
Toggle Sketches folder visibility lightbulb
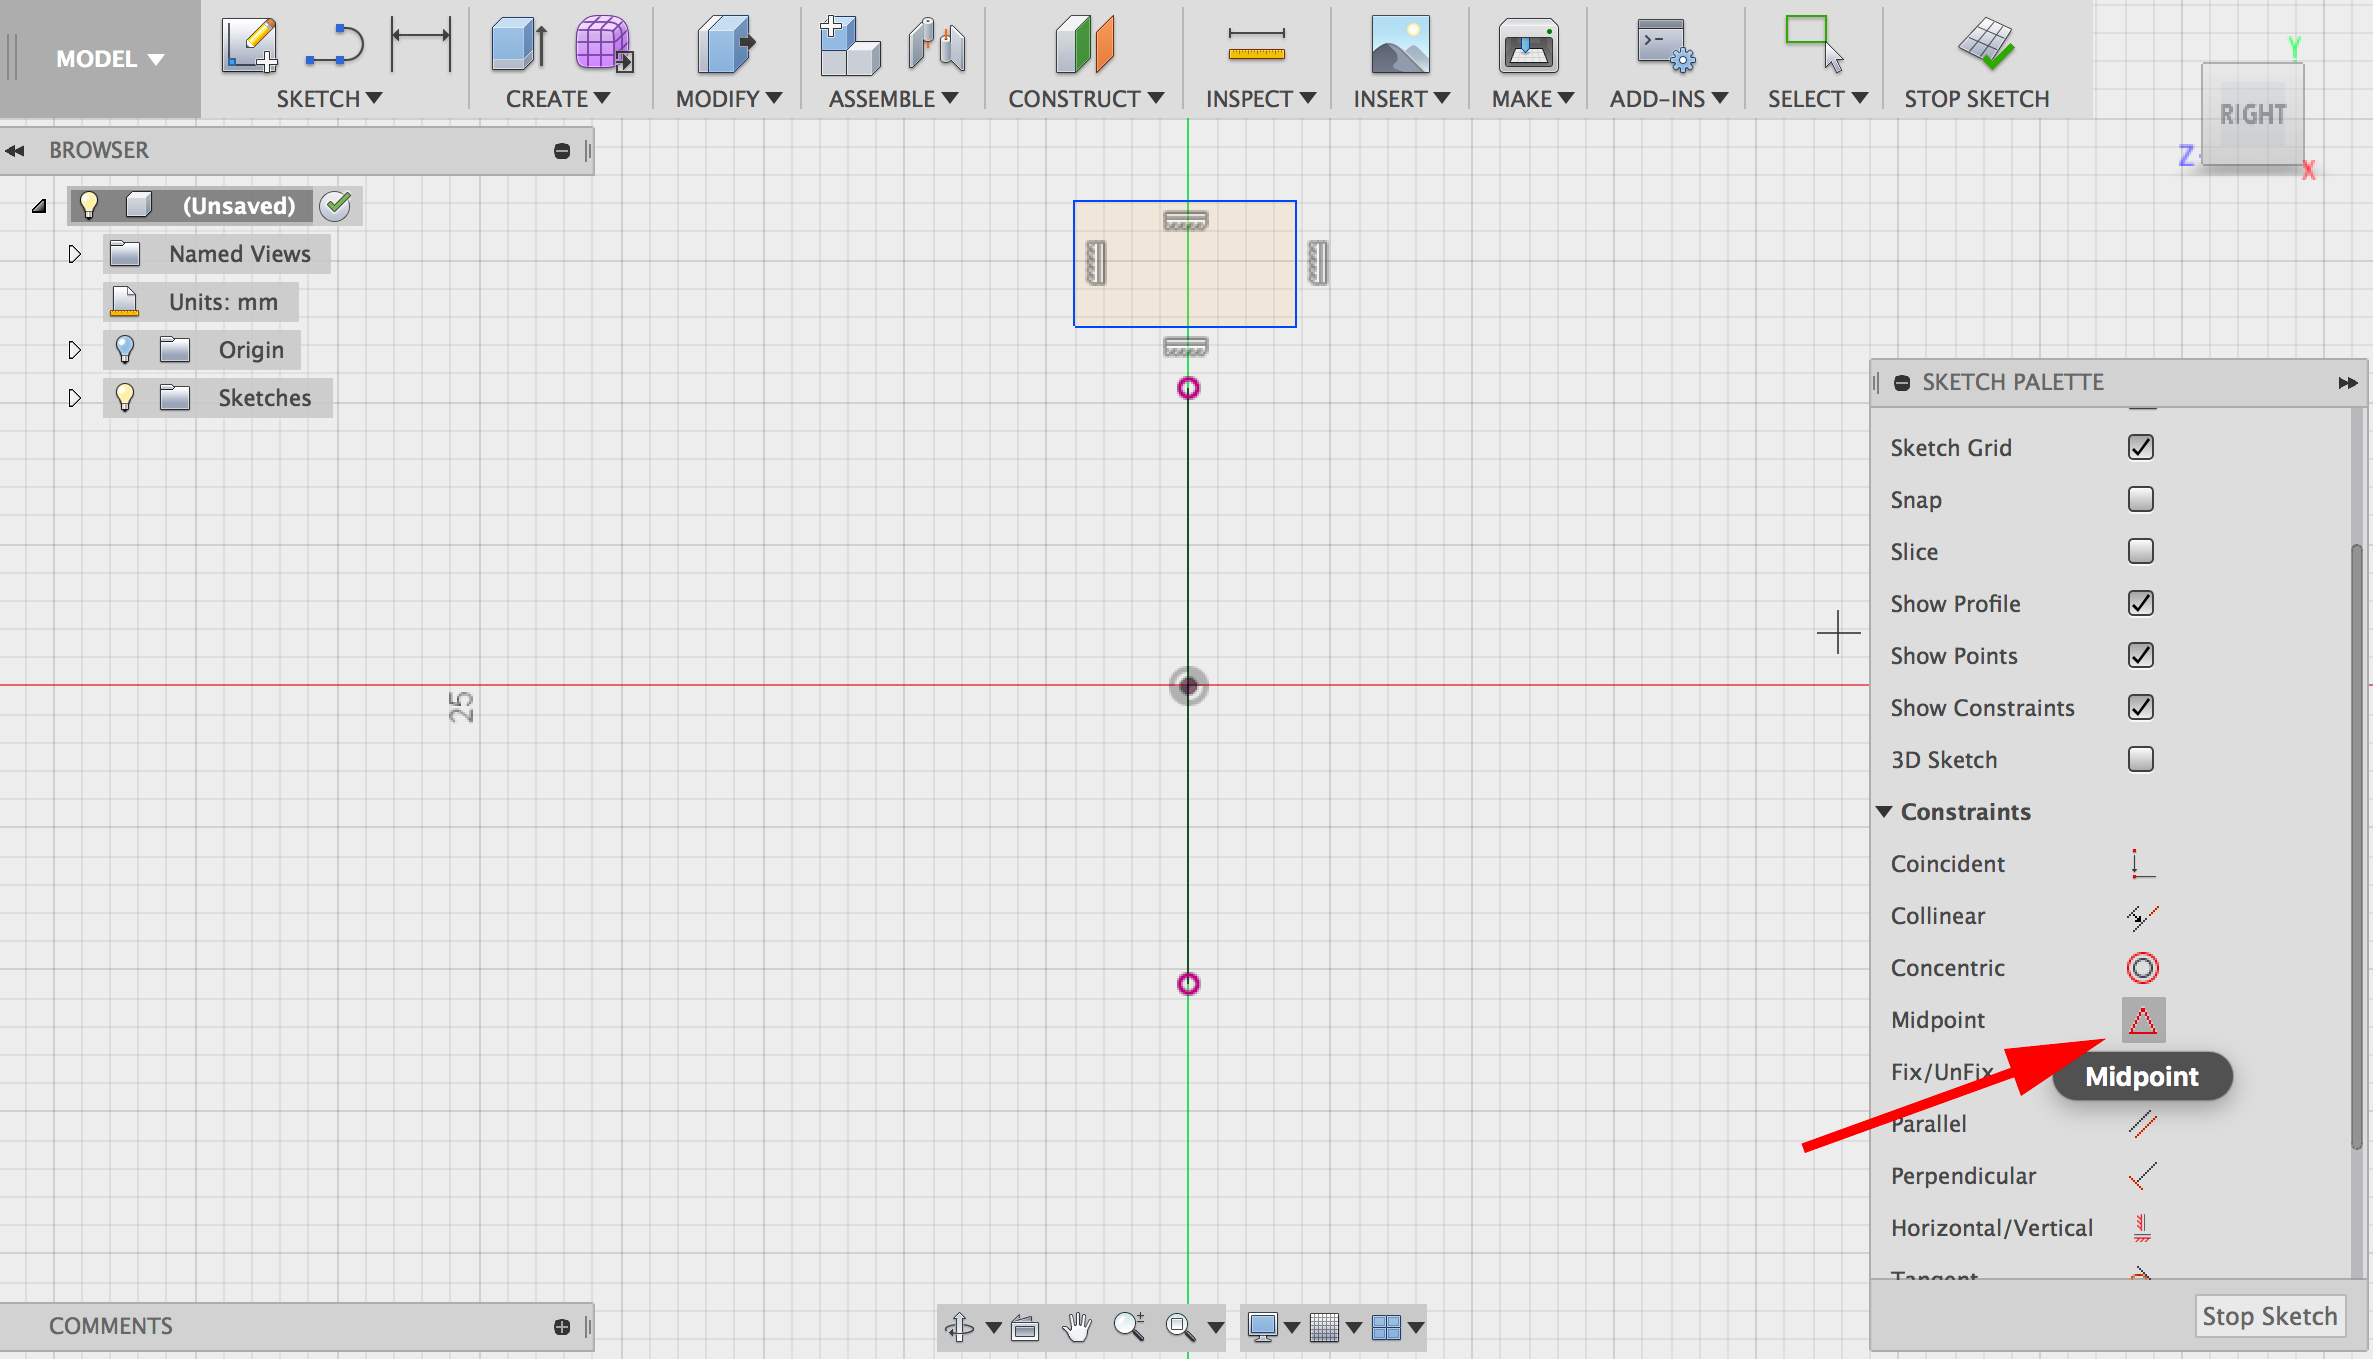click(125, 397)
